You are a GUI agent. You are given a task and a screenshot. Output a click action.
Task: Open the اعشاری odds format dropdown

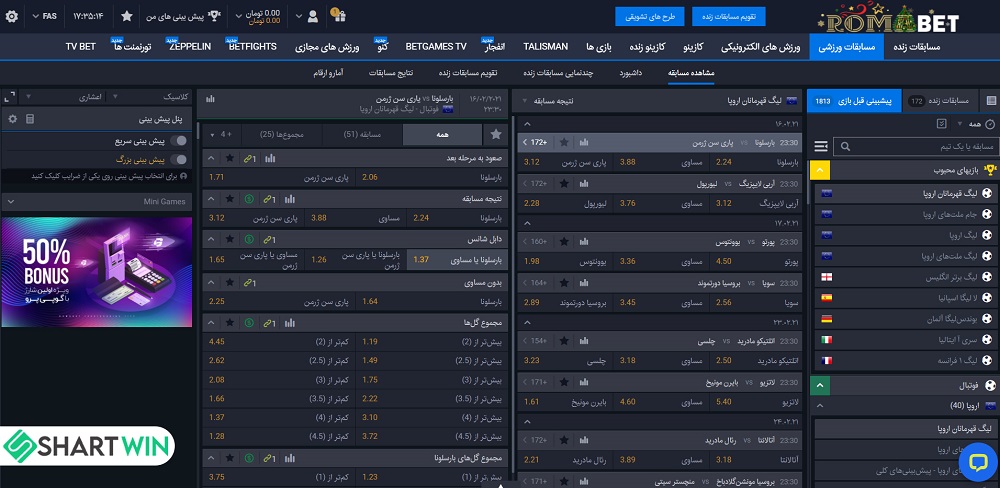61,97
